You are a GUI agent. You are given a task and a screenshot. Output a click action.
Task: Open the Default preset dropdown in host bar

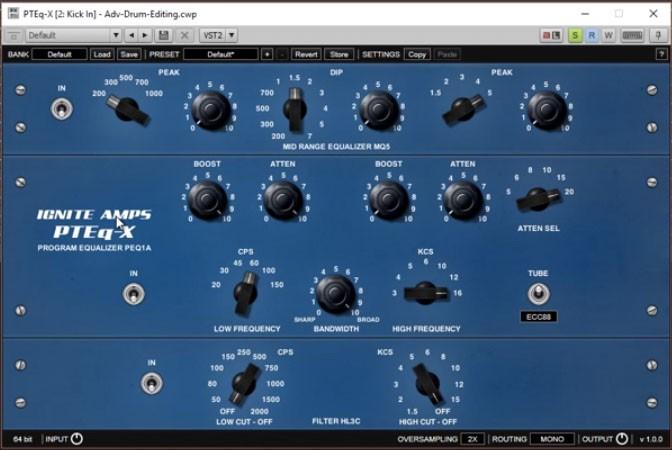point(72,35)
